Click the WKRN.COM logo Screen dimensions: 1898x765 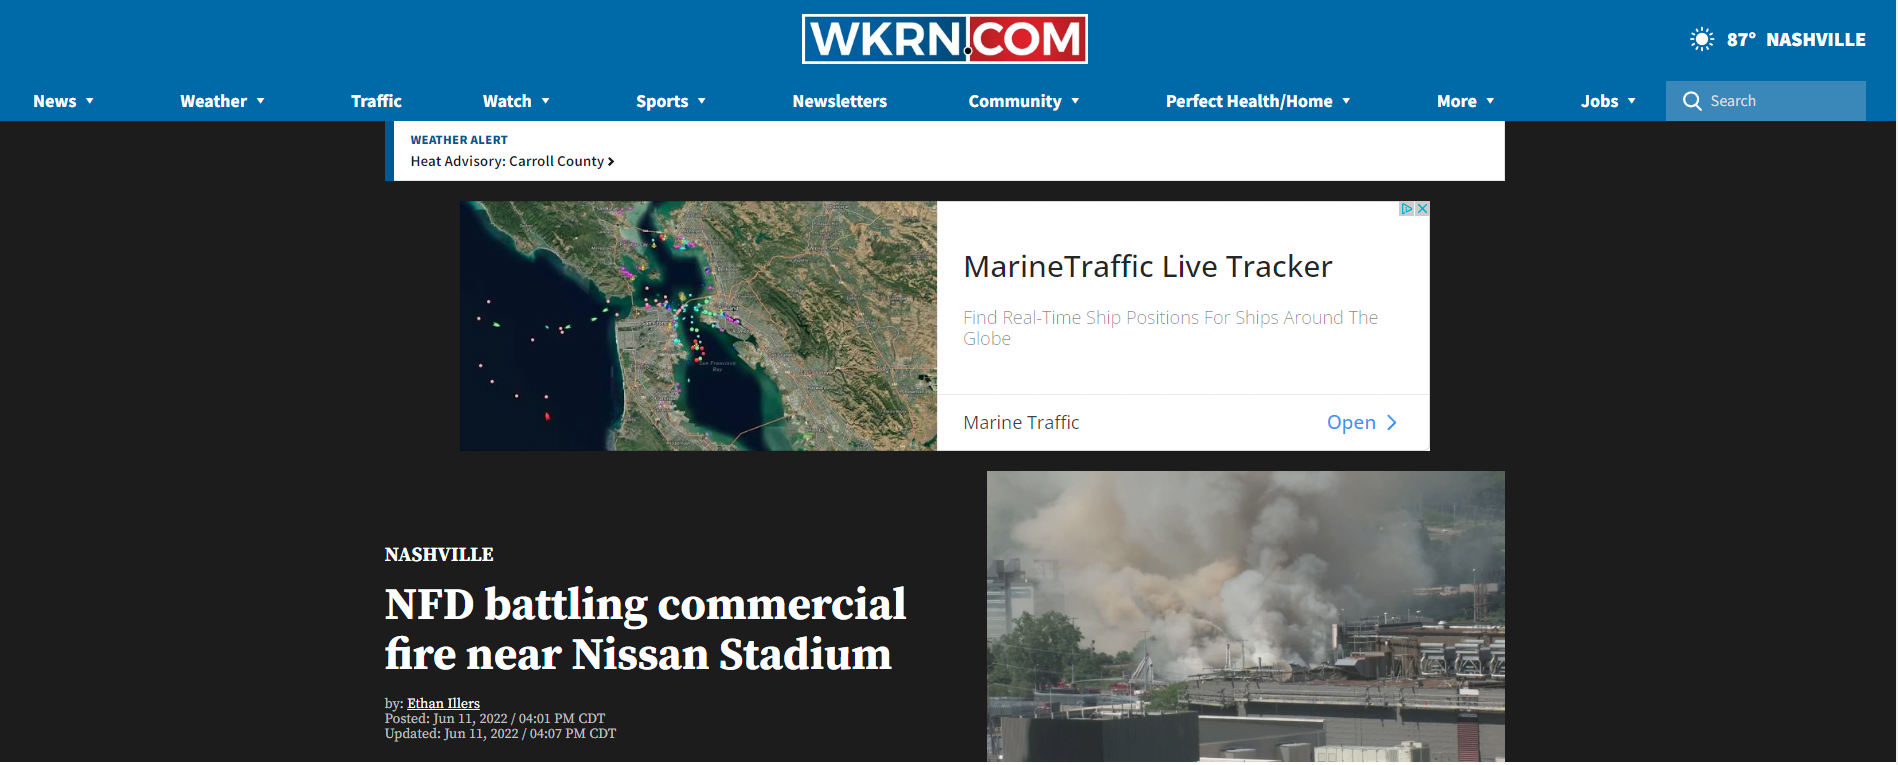(944, 39)
